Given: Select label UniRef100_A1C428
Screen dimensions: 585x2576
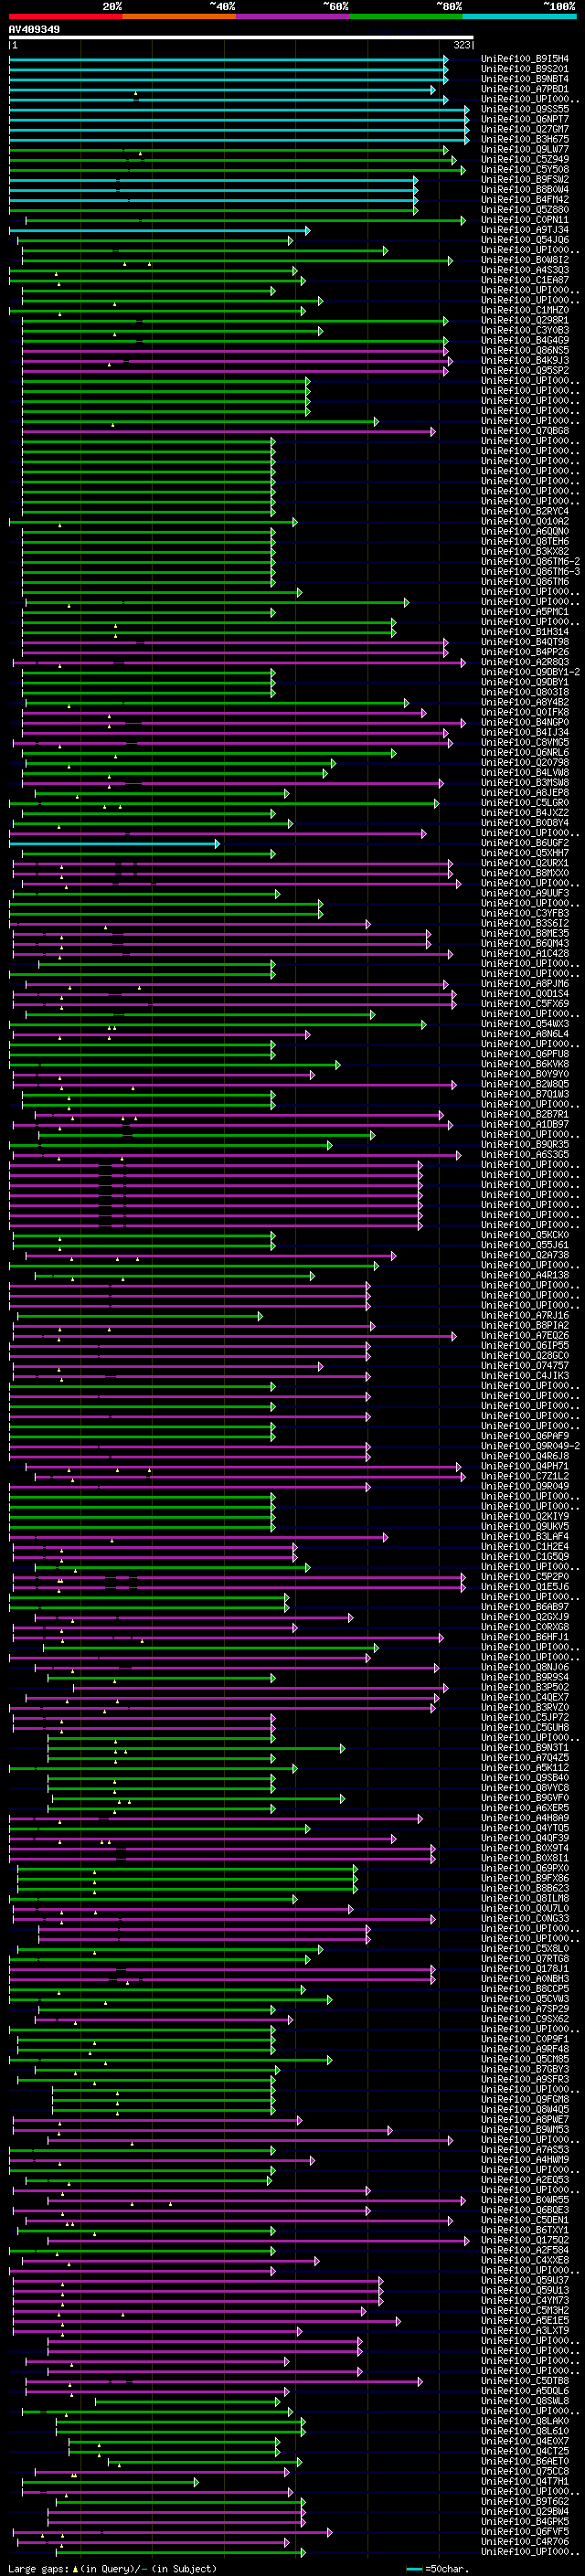Looking at the screenshot, I should (525, 953).
